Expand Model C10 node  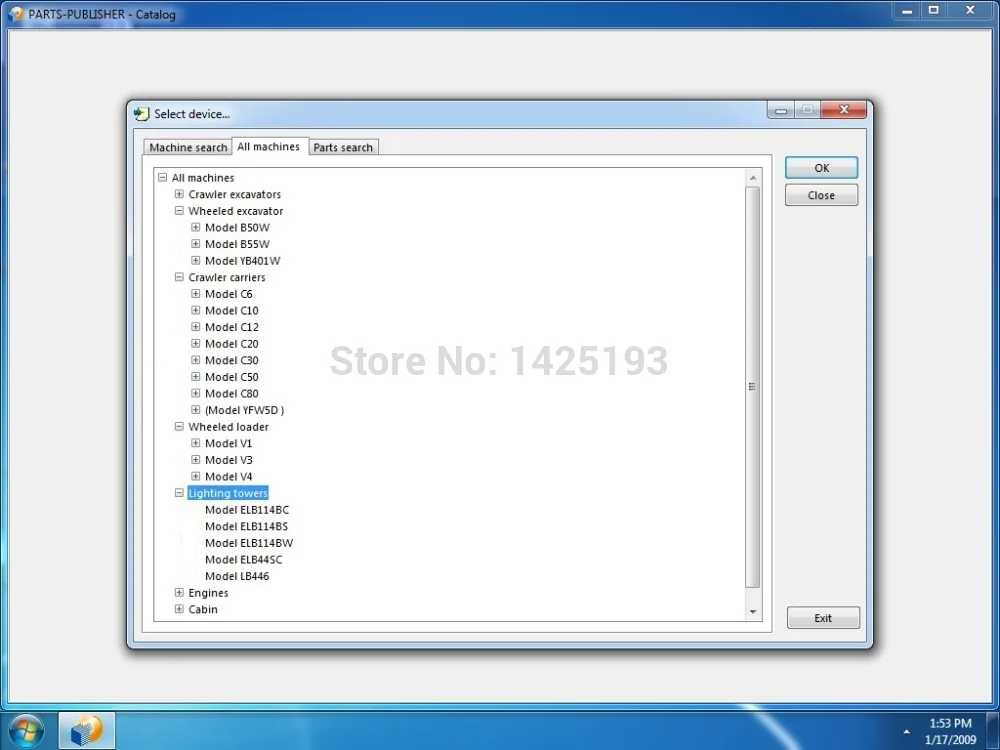tap(196, 310)
